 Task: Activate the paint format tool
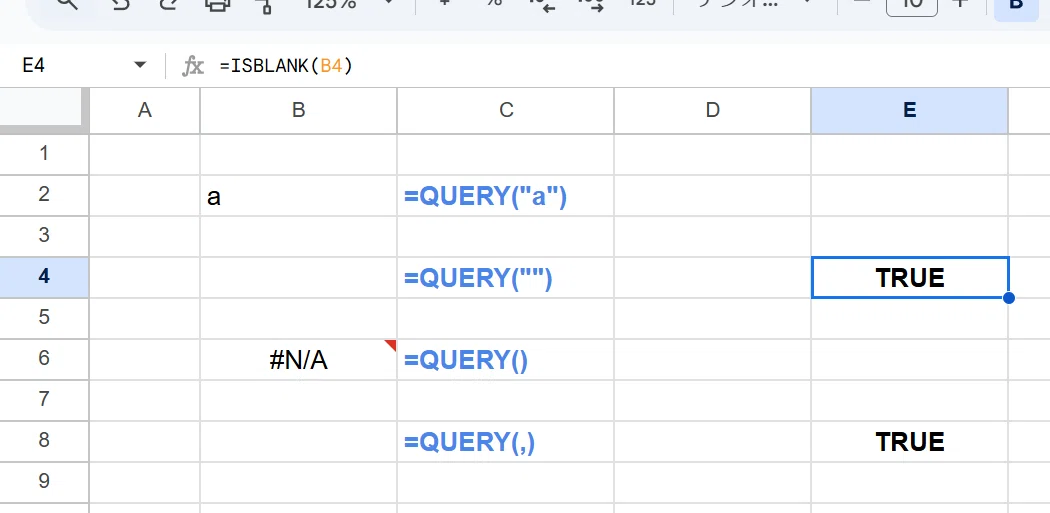coord(266,4)
